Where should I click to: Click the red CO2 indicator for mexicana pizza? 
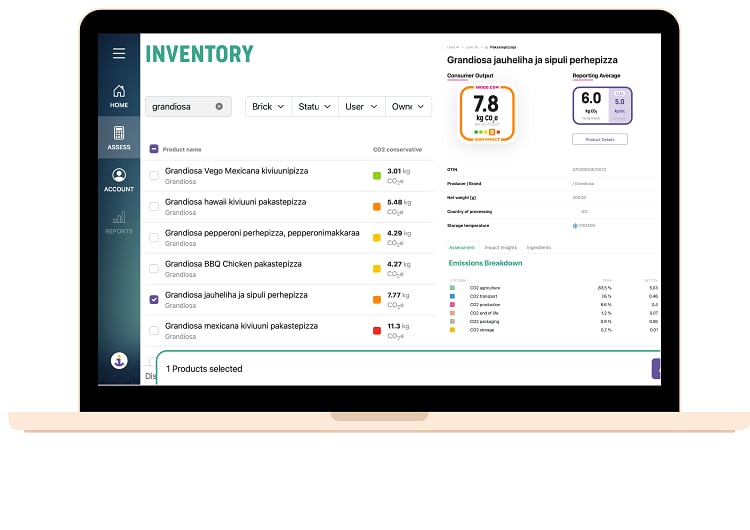[376, 330]
